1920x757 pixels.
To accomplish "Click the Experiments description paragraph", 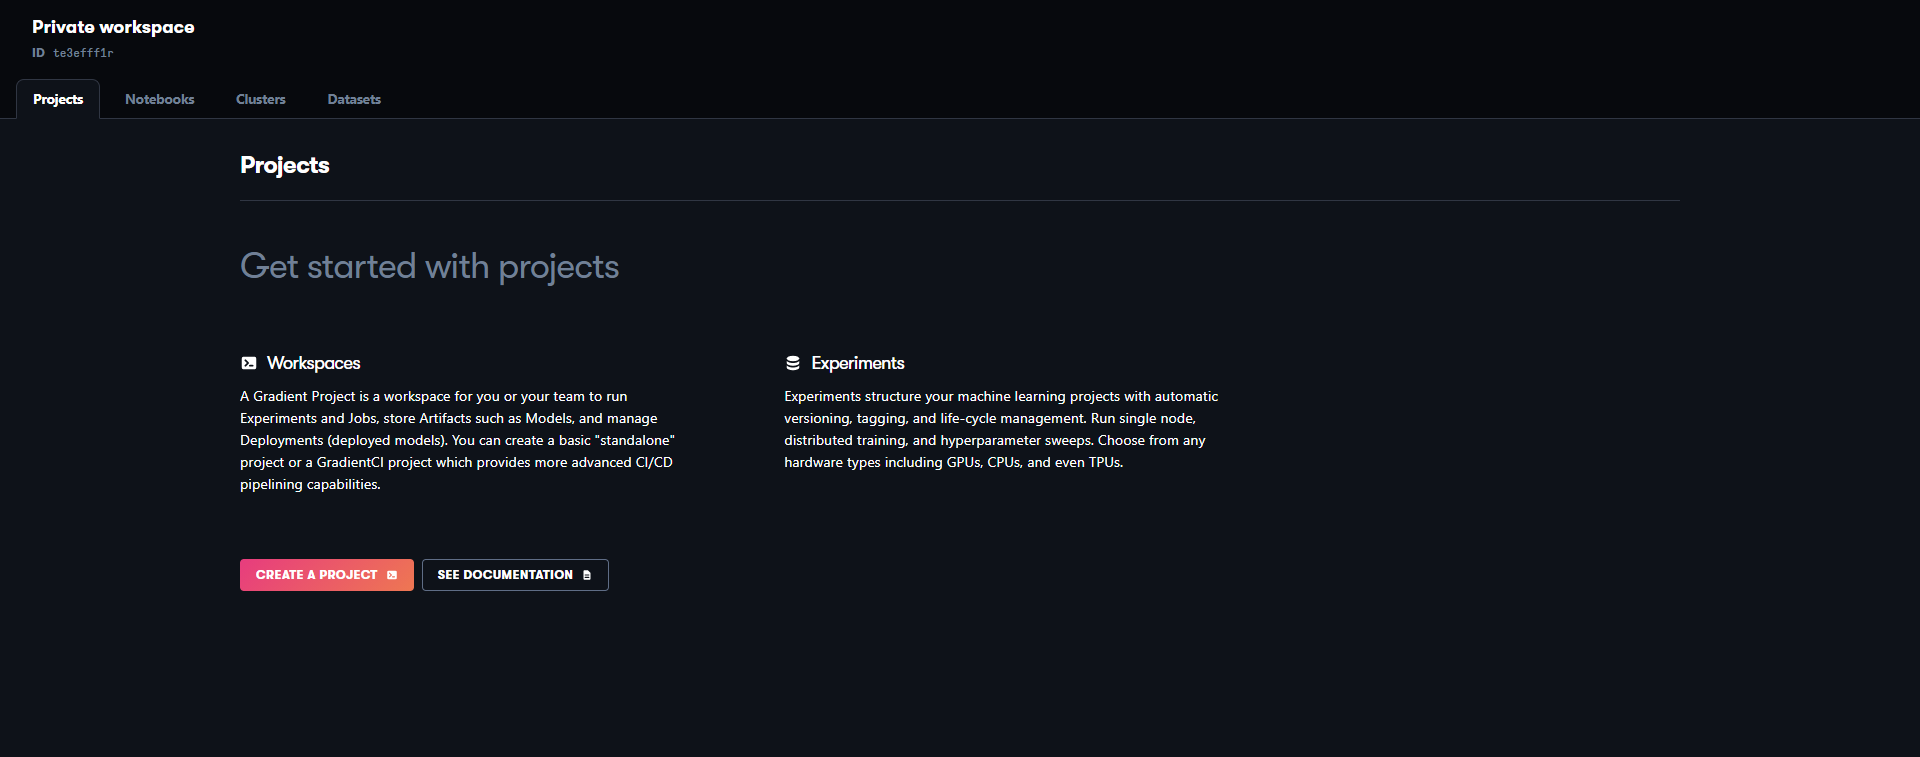I will (x=1001, y=429).
